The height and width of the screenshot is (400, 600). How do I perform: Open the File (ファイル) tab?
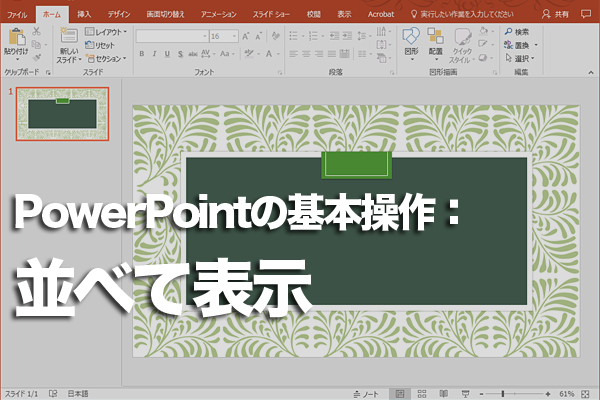[x=18, y=15]
